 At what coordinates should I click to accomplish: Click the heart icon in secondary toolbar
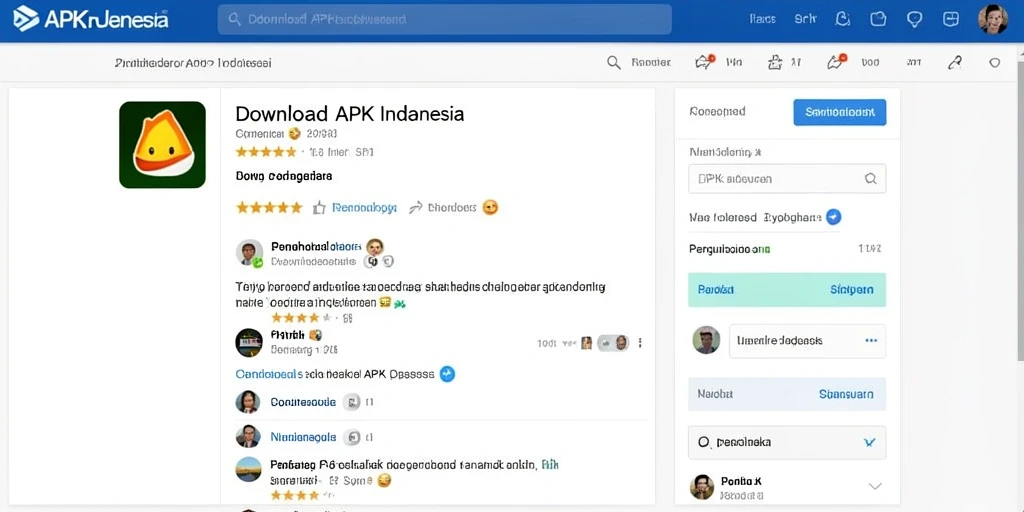pyautogui.click(x=995, y=63)
